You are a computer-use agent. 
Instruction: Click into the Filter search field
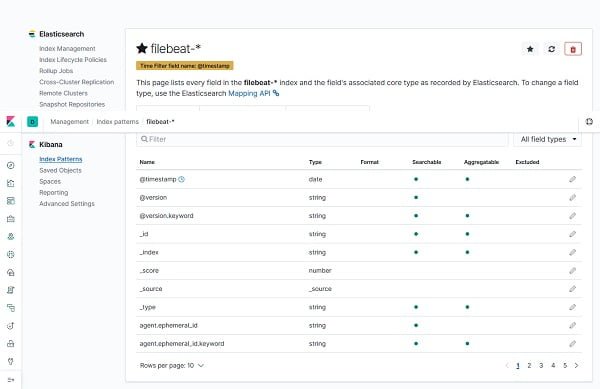pyautogui.click(x=322, y=139)
